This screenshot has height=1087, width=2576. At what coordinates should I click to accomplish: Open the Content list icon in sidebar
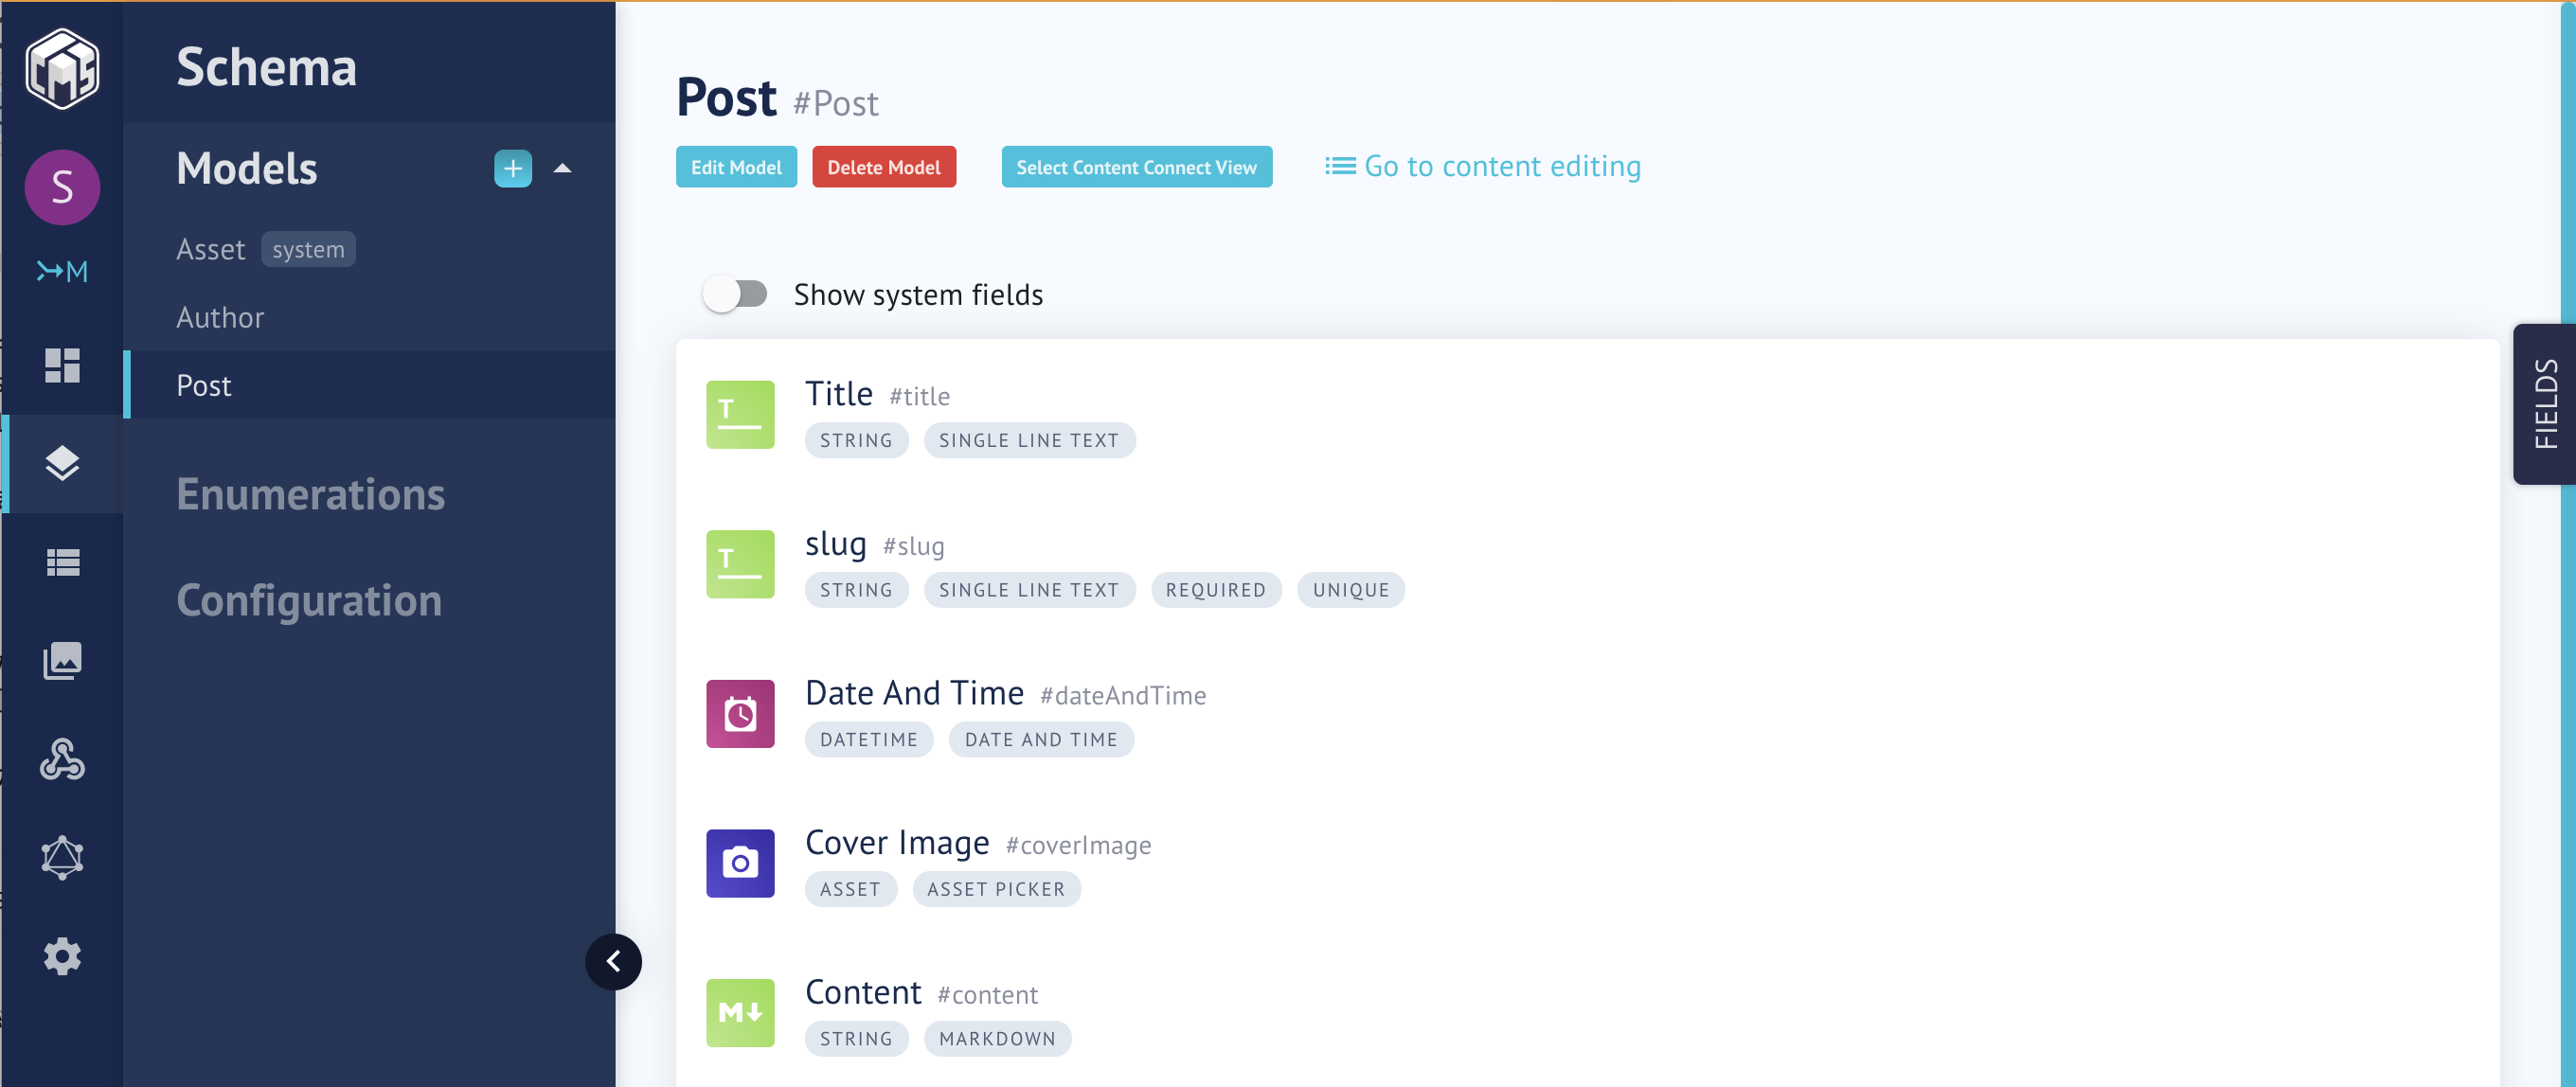click(x=62, y=562)
